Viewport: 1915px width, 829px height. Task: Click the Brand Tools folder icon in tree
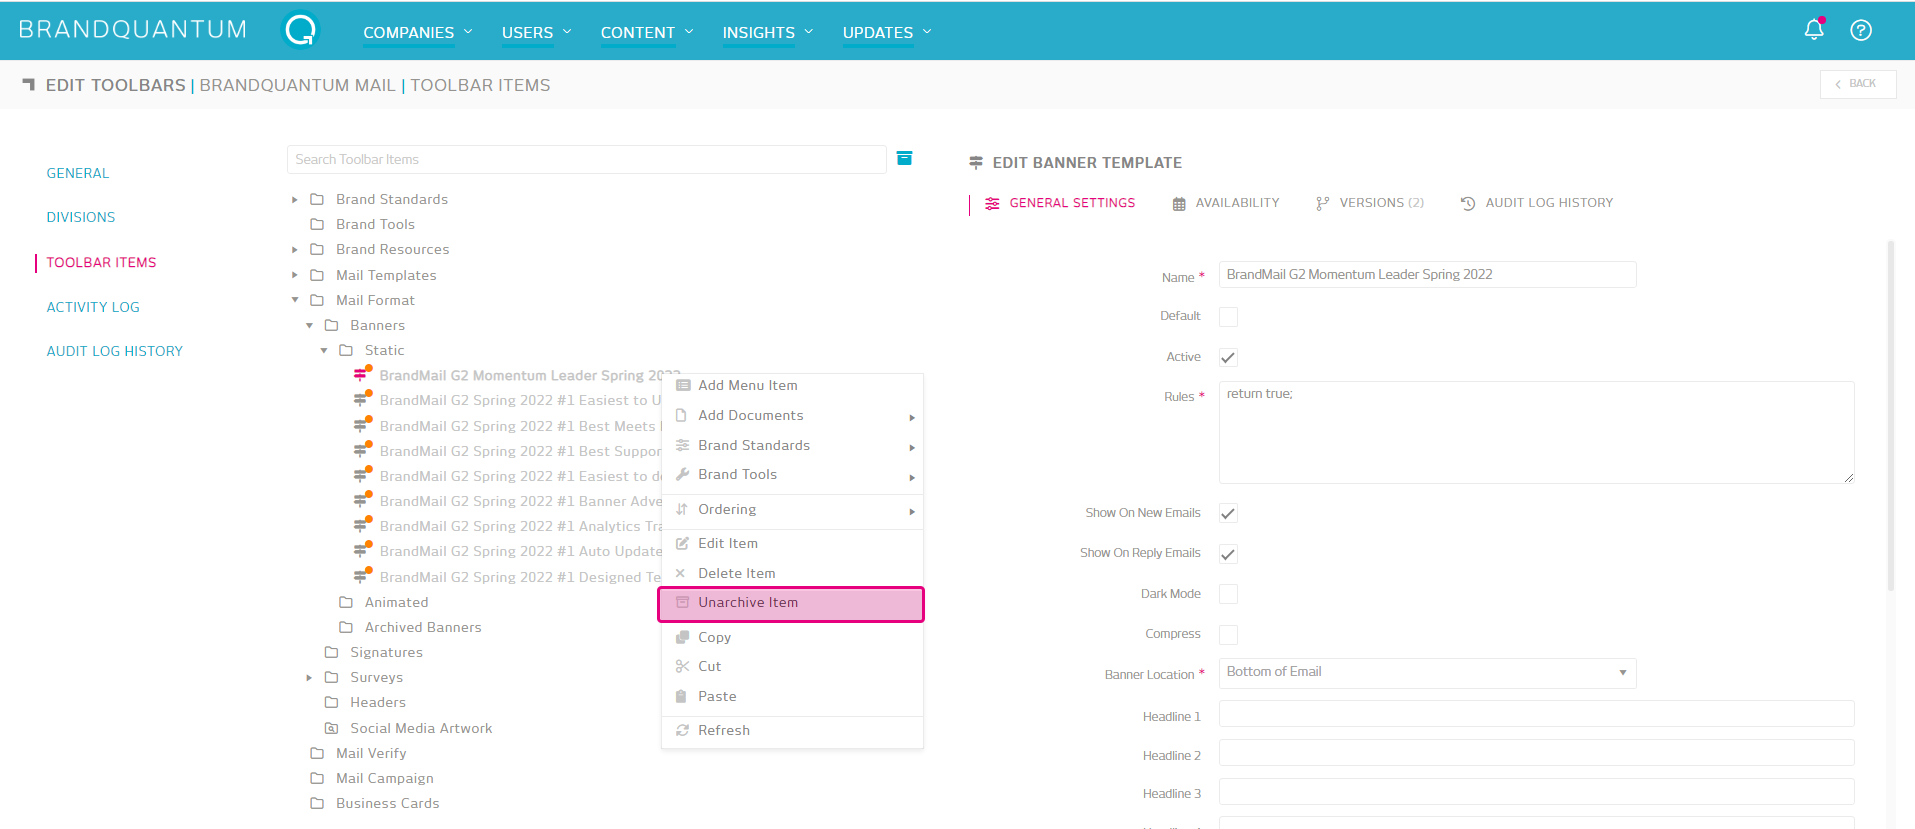pyautogui.click(x=317, y=224)
